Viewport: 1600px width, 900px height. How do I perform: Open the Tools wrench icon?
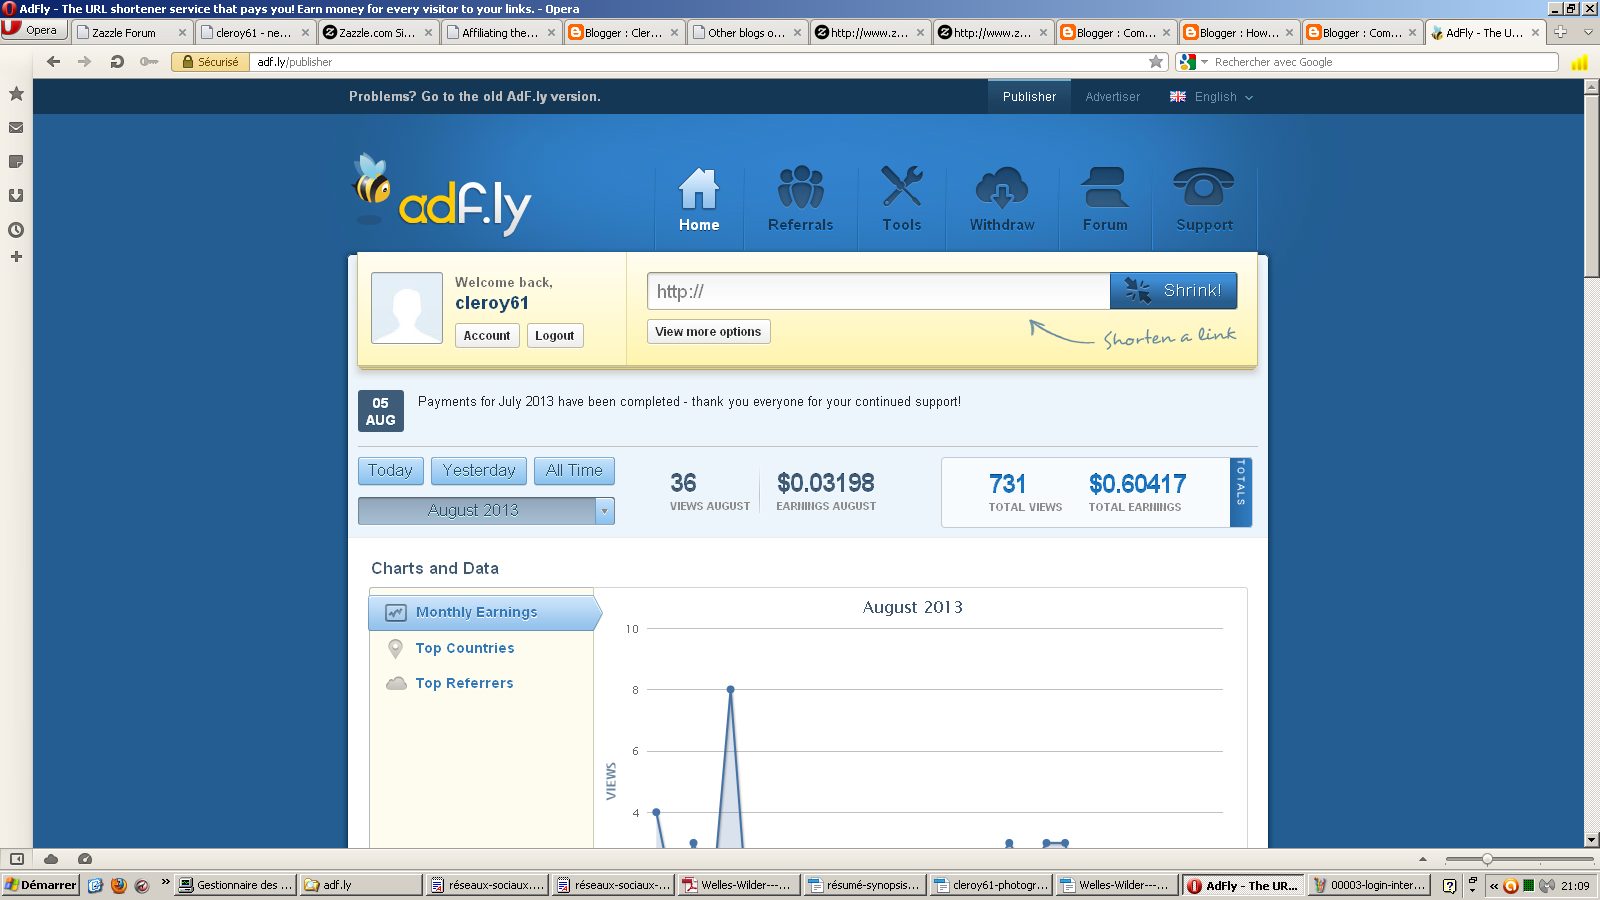click(x=902, y=187)
